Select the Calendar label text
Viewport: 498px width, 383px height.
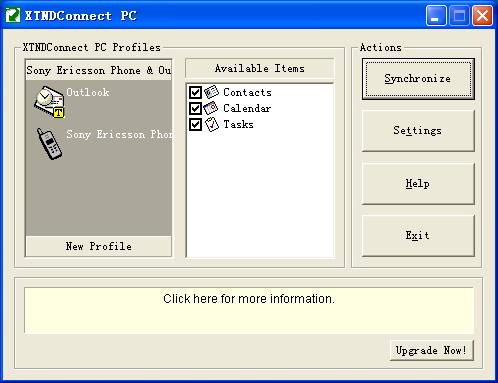coord(247,108)
